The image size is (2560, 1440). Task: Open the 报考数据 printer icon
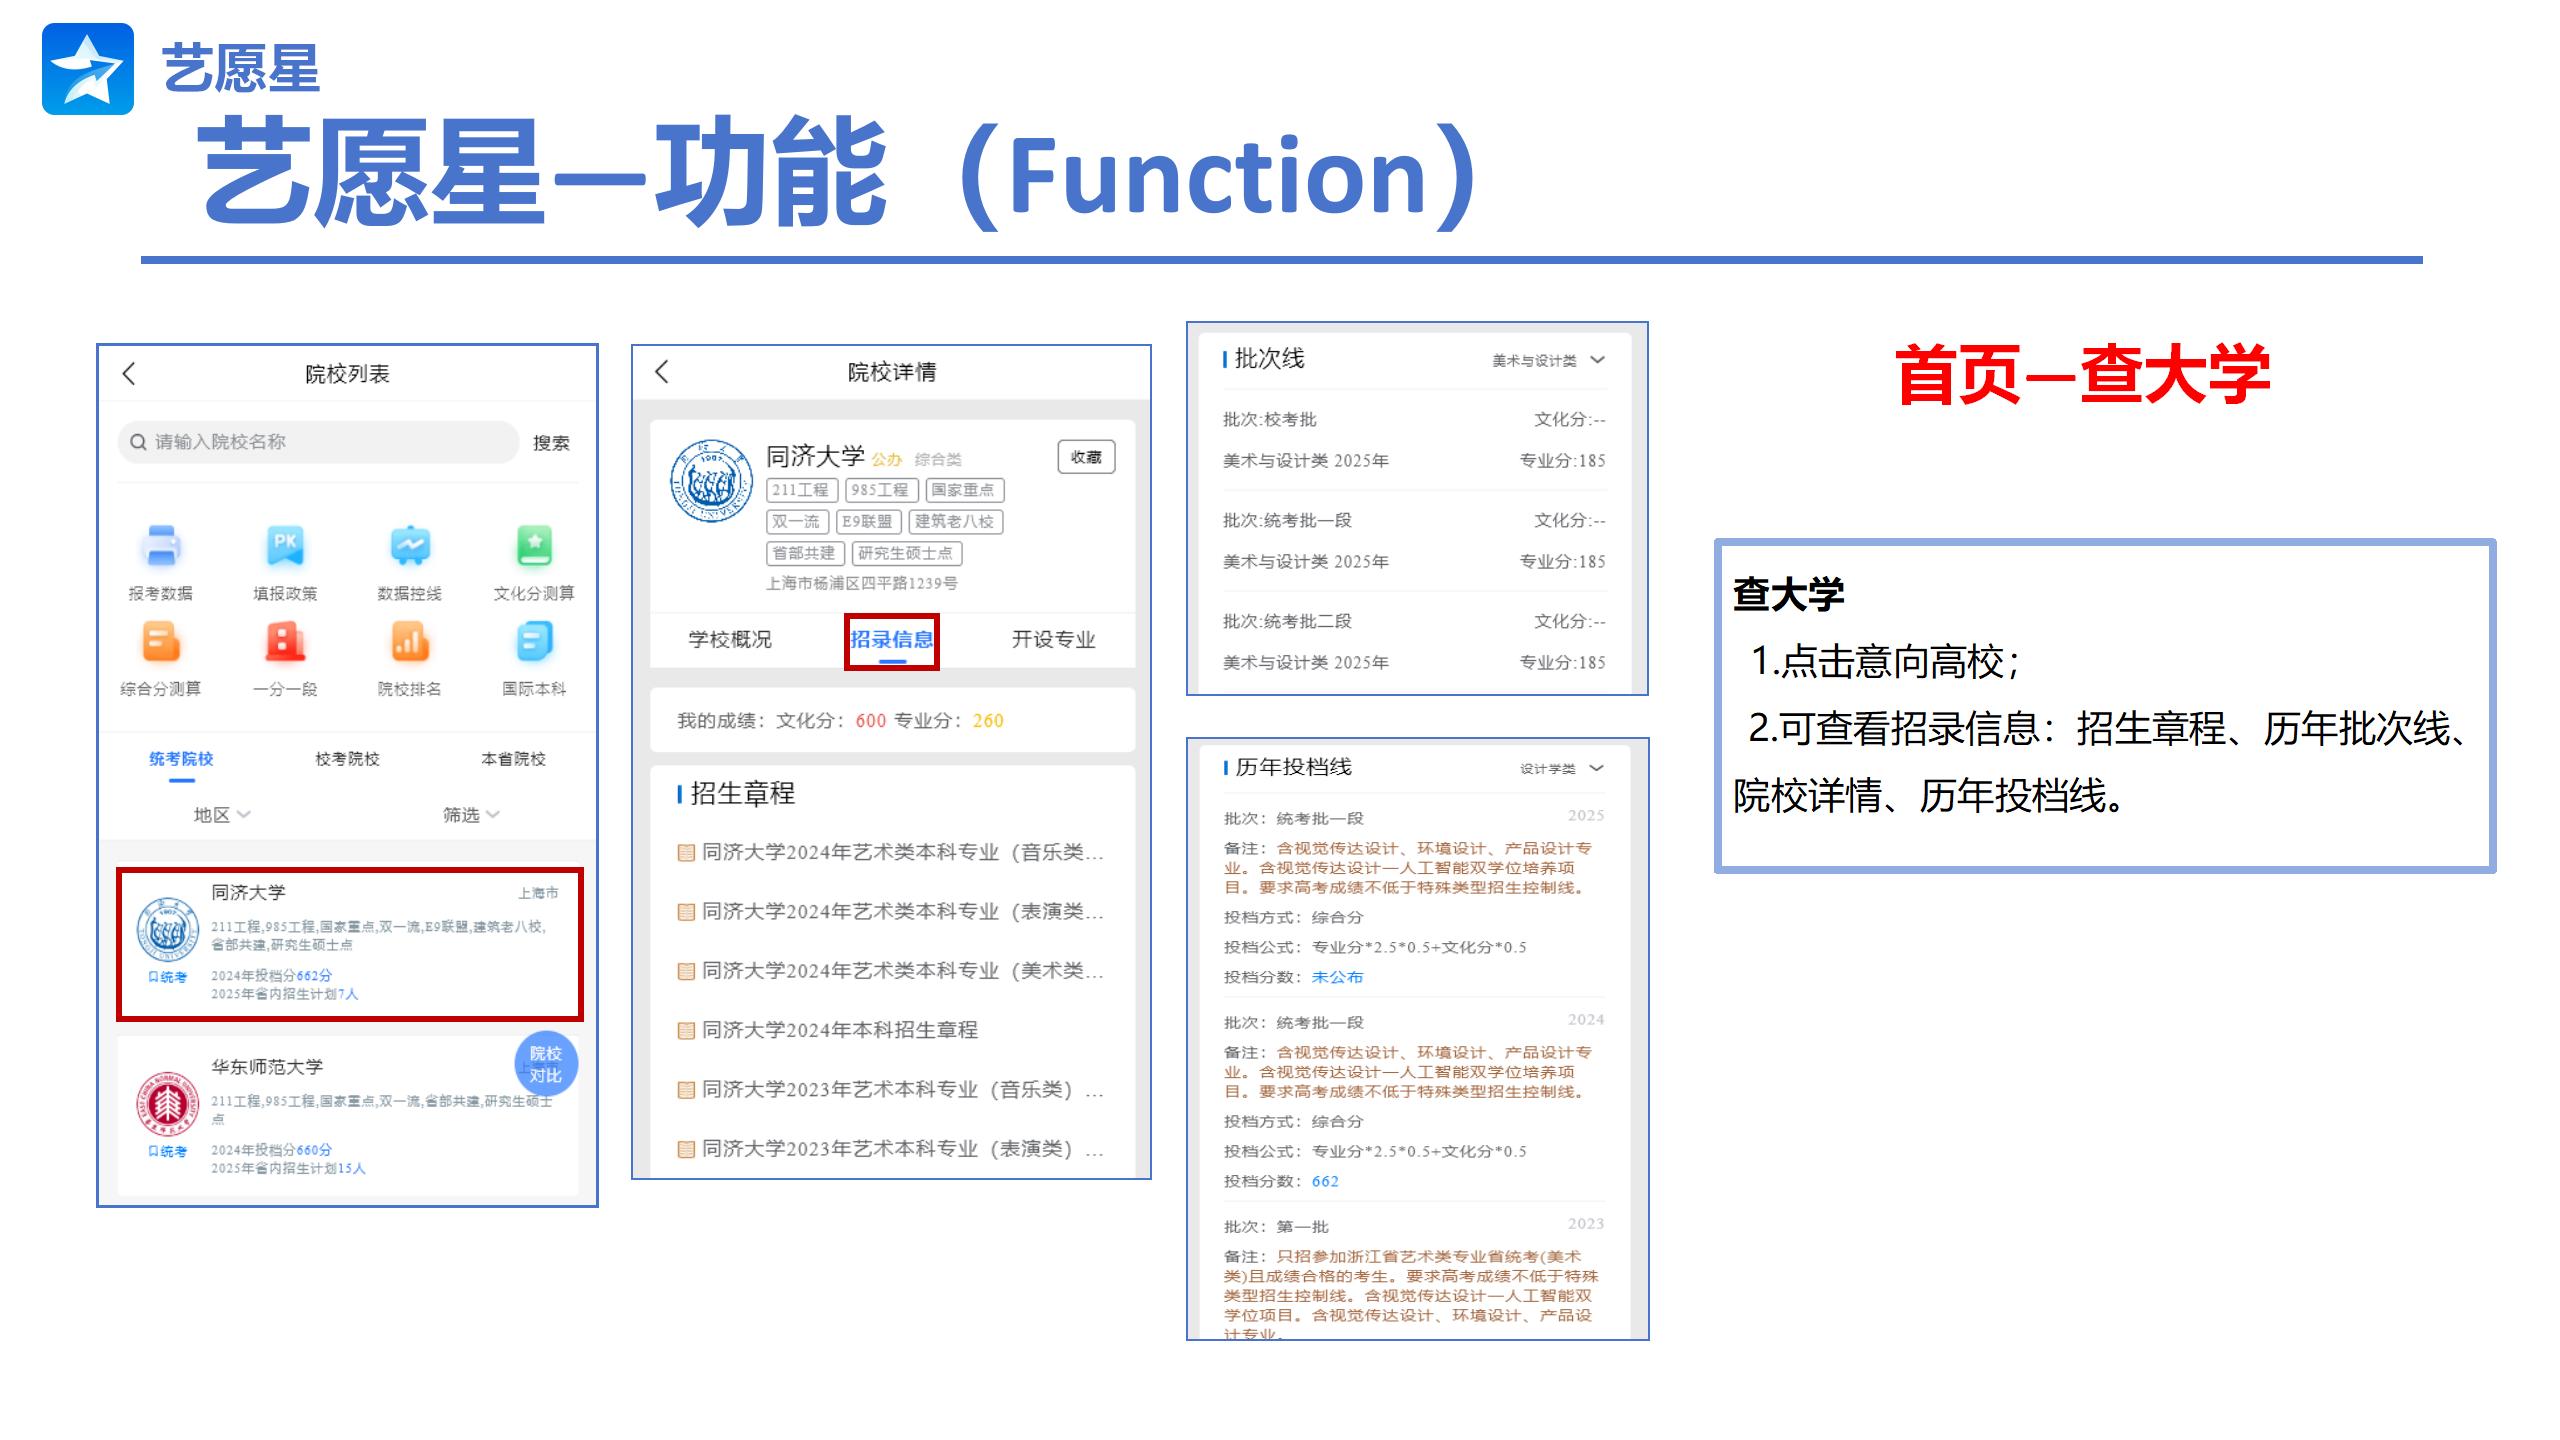tap(161, 547)
